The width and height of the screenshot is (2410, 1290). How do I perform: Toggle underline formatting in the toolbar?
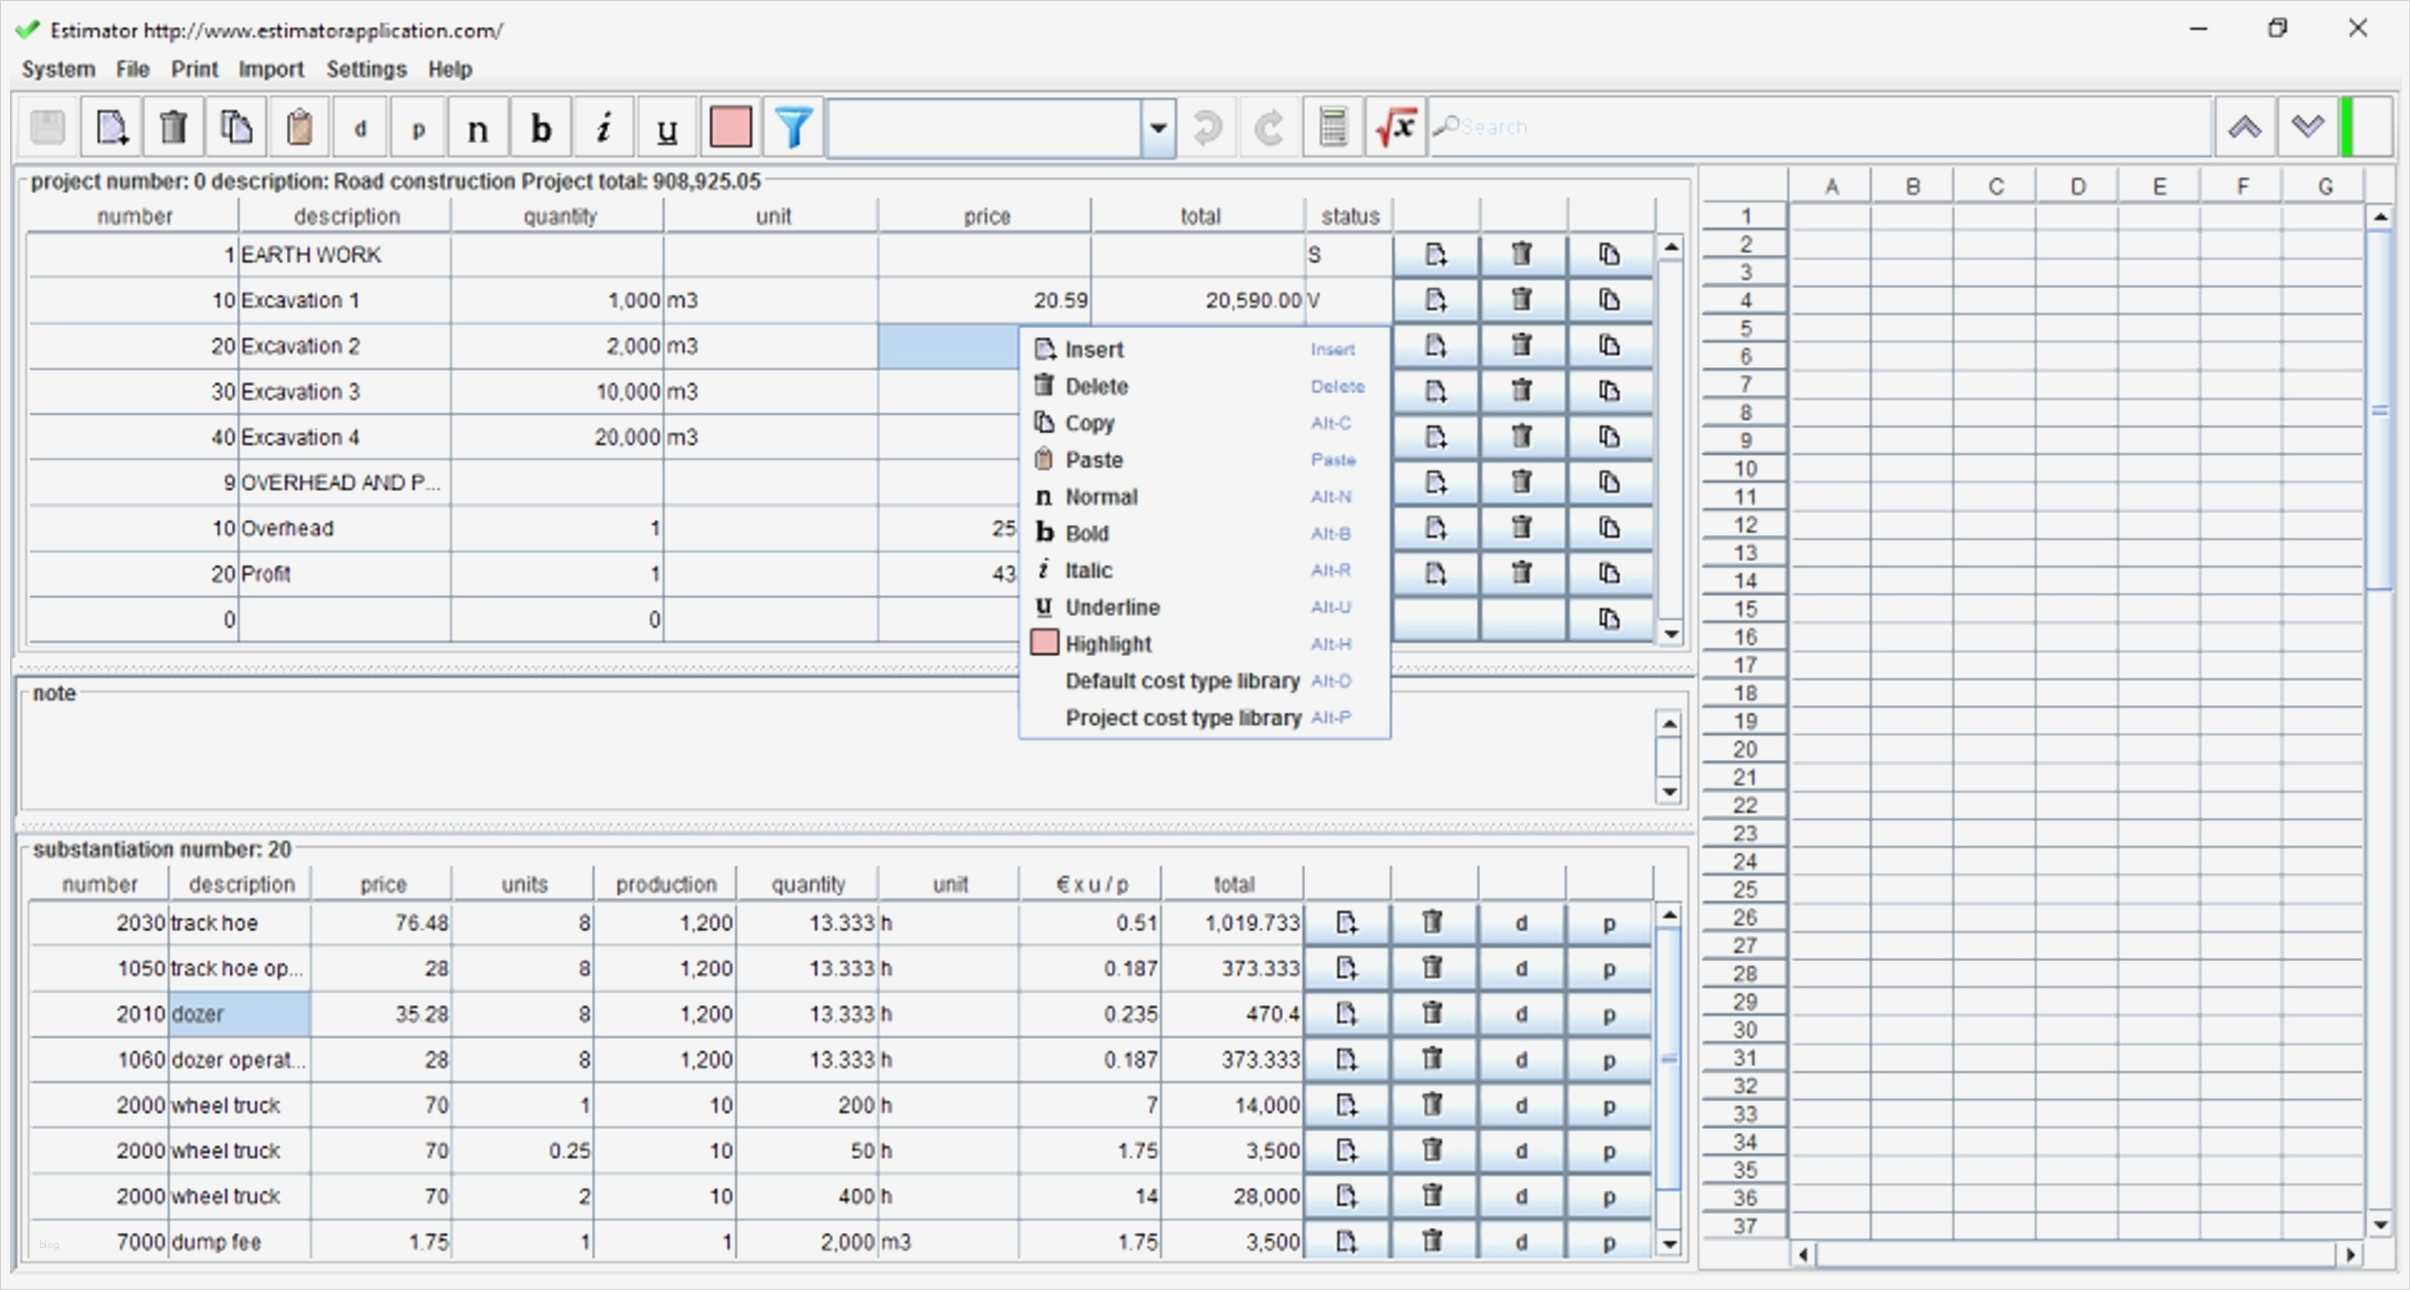coord(665,126)
